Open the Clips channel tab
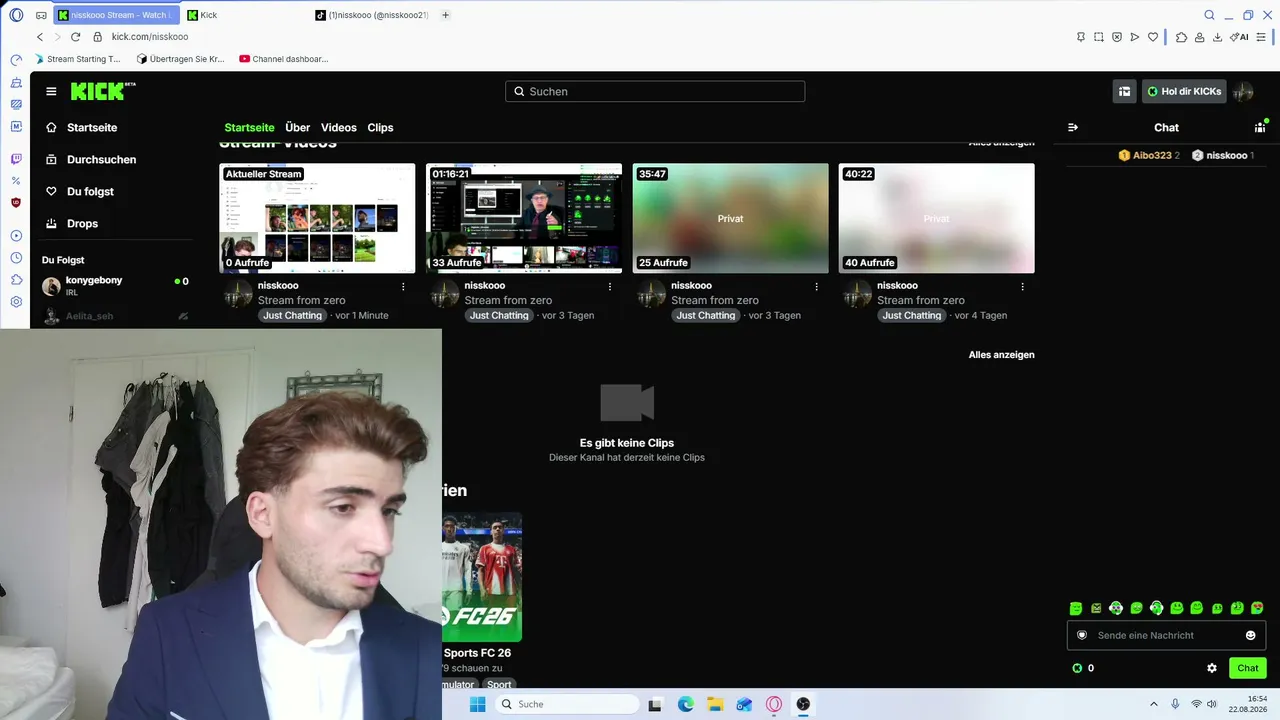 pyautogui.click(x=380, y=128)
